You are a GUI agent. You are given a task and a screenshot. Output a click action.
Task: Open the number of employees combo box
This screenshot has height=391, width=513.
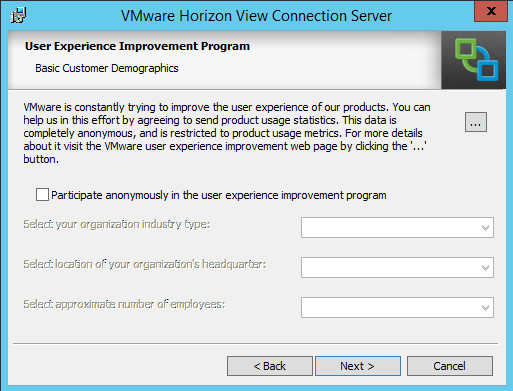click(x=397, y=307)
